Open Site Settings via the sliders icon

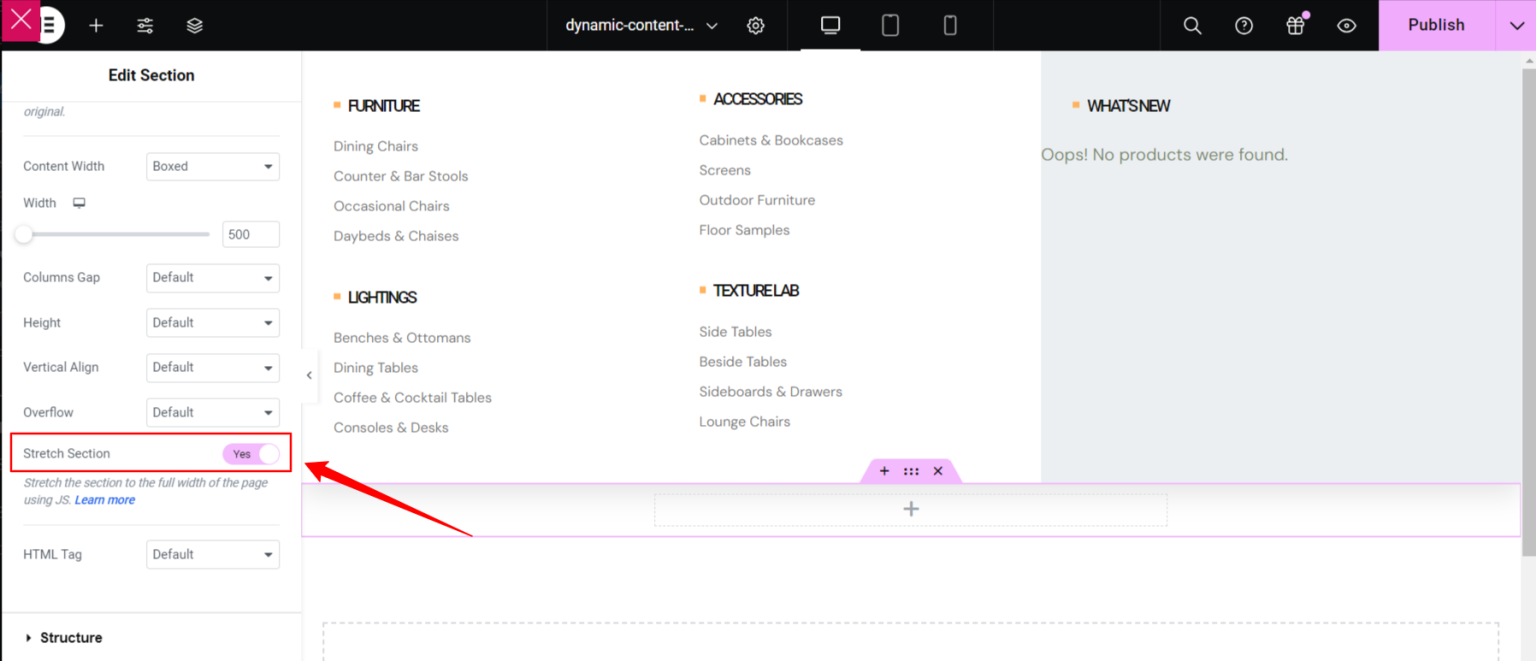tap(145, 25)
